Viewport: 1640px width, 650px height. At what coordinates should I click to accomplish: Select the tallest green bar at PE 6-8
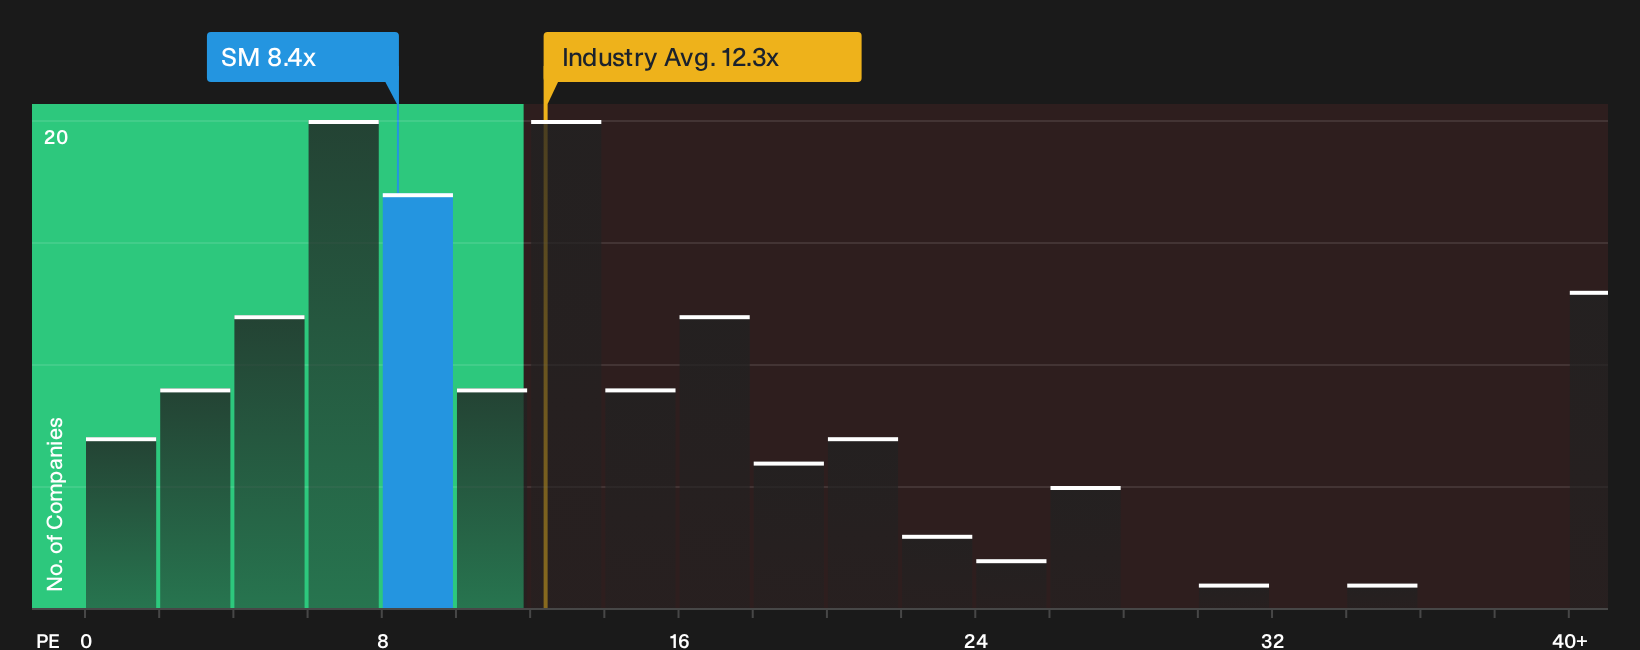pos(344,365)
